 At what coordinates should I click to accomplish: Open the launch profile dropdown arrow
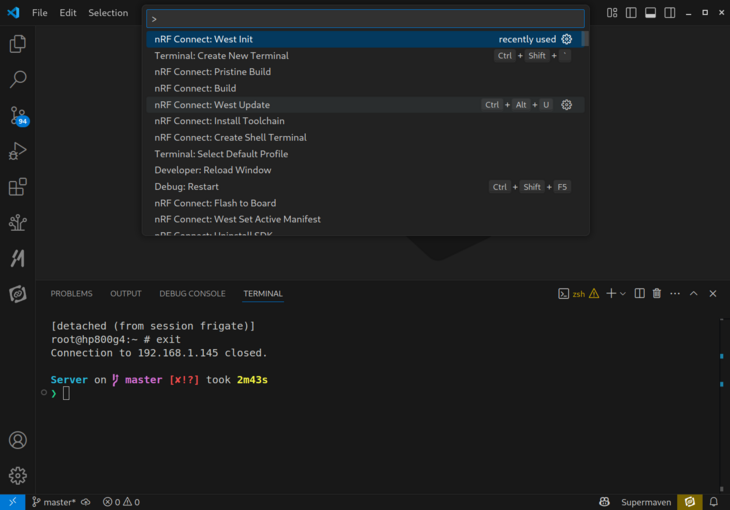pyautogui.click(x=623, y=293)
